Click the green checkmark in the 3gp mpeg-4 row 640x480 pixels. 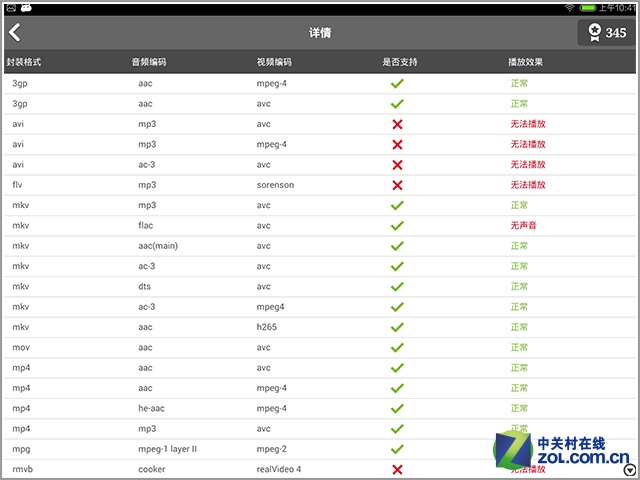[397, 83]
